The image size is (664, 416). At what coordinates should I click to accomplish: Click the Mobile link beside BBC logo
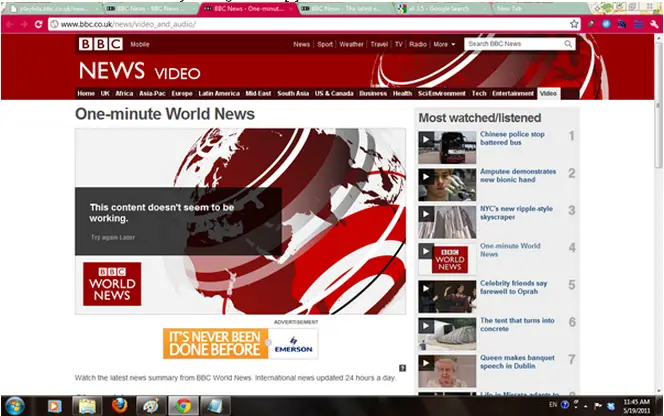coord(140,44)
